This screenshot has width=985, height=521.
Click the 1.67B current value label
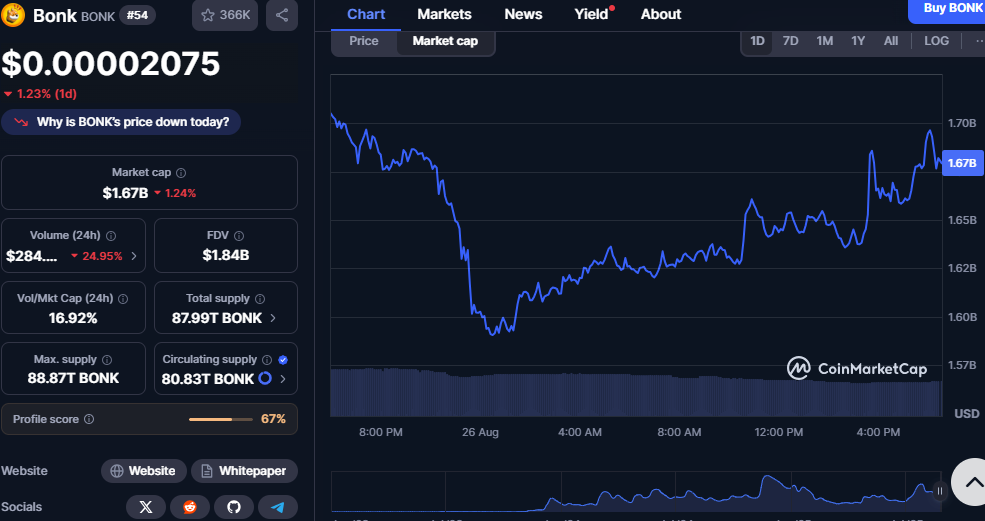pyautogui.click(x=962, y=163)
